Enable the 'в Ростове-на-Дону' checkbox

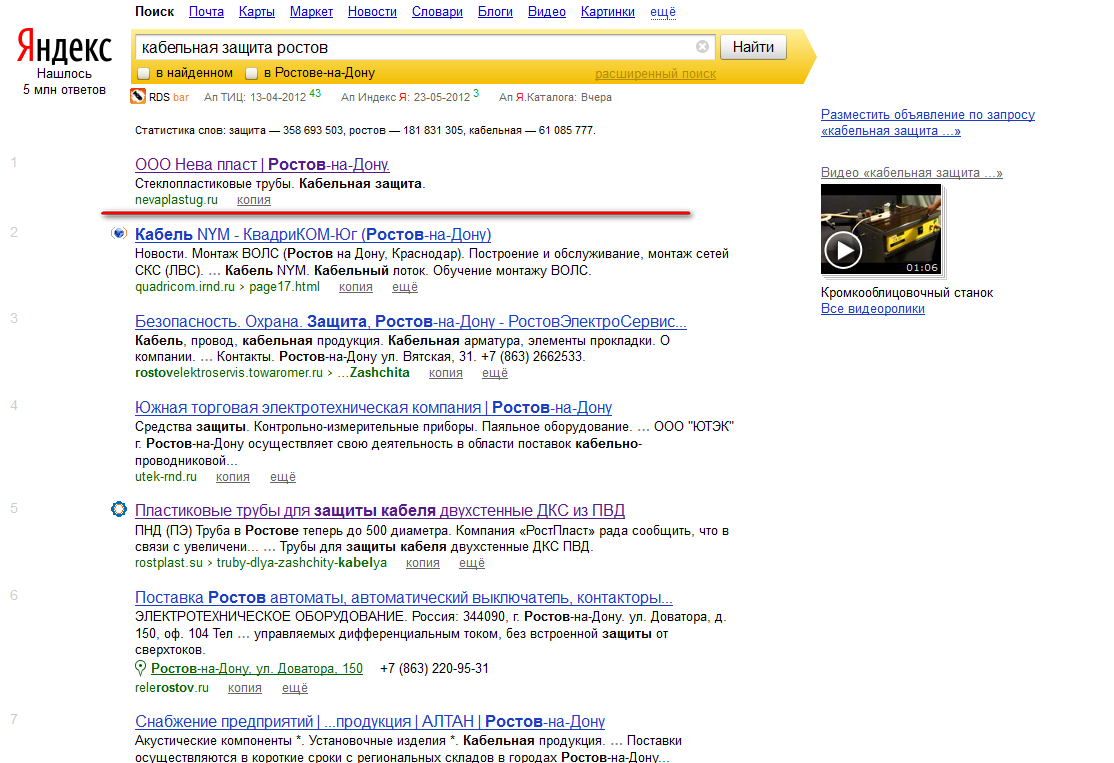(252, 73)
